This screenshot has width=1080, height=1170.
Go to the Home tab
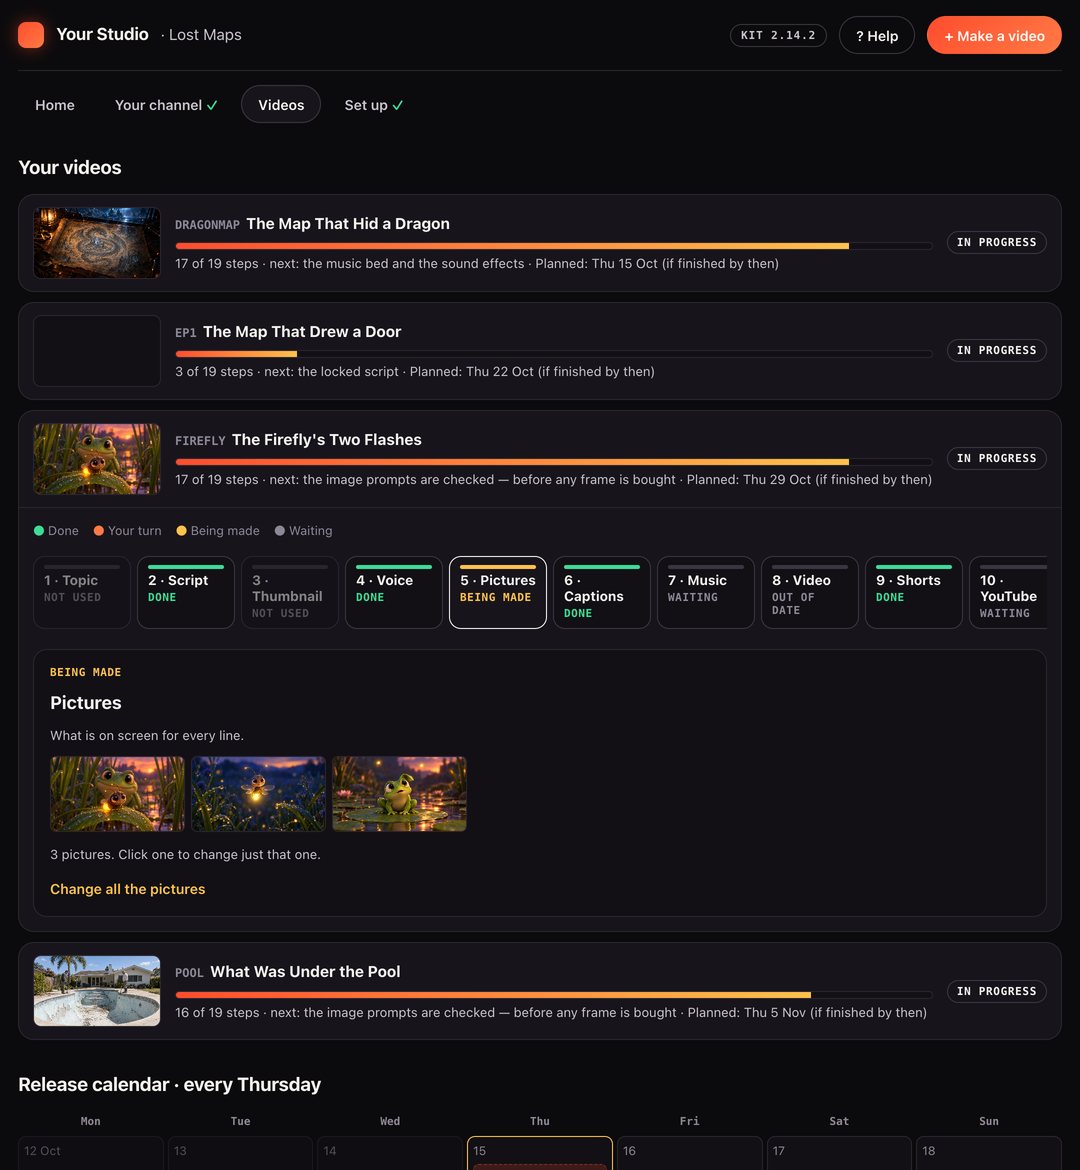(x=54, y=105)
